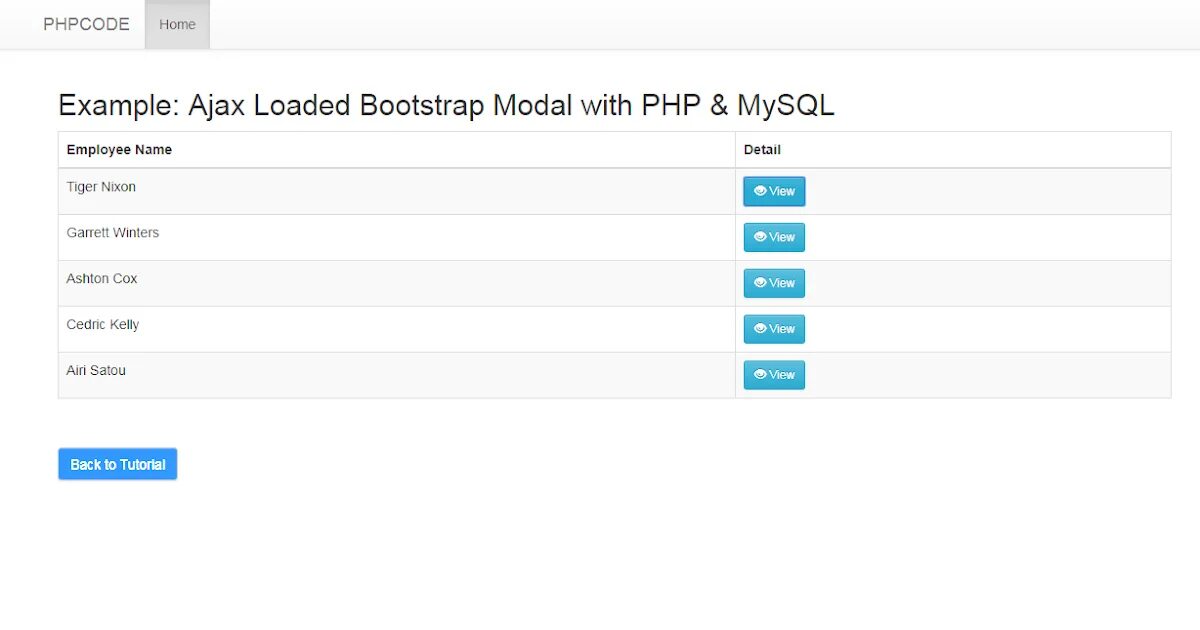The width and height of the screenshot is (1200, 630).
Task: Click the Ashton Cox name cell
Action: tap(102, 279)
